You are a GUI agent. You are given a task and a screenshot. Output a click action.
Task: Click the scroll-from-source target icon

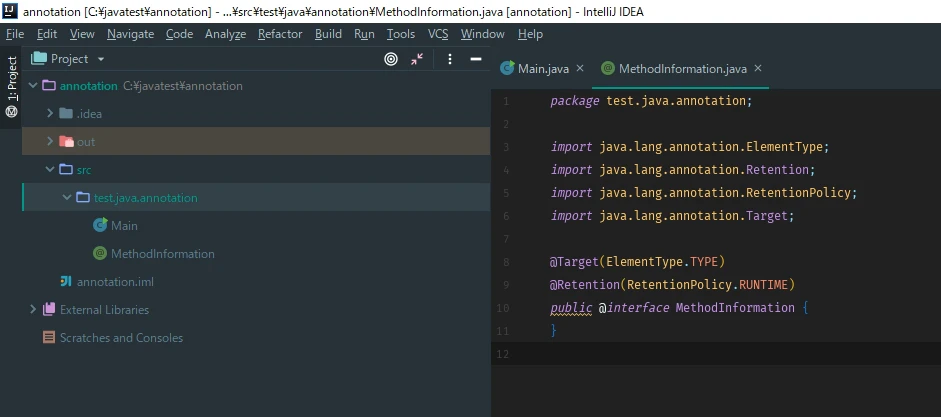[391, 59]
